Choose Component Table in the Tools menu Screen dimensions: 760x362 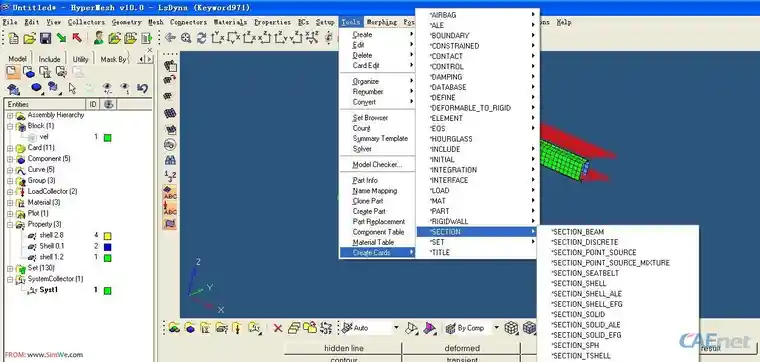click(377, 232)
